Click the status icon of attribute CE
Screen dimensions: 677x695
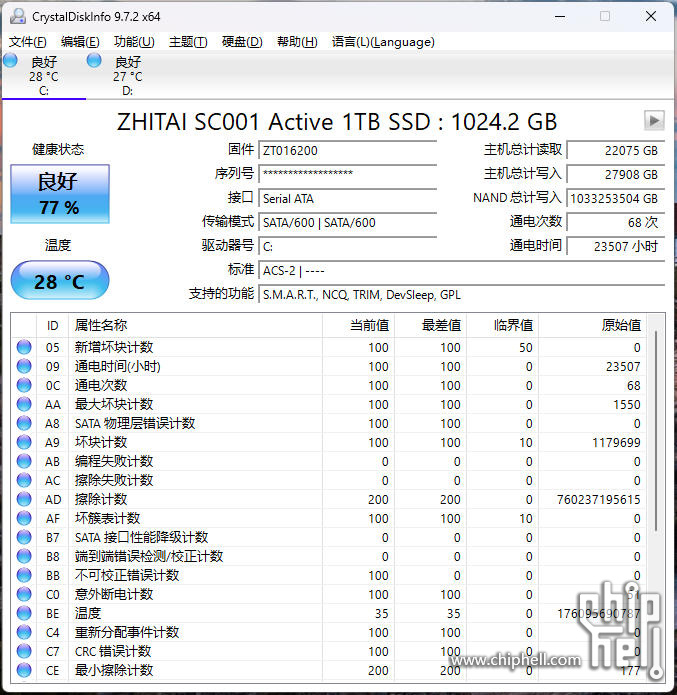(24, 670)
